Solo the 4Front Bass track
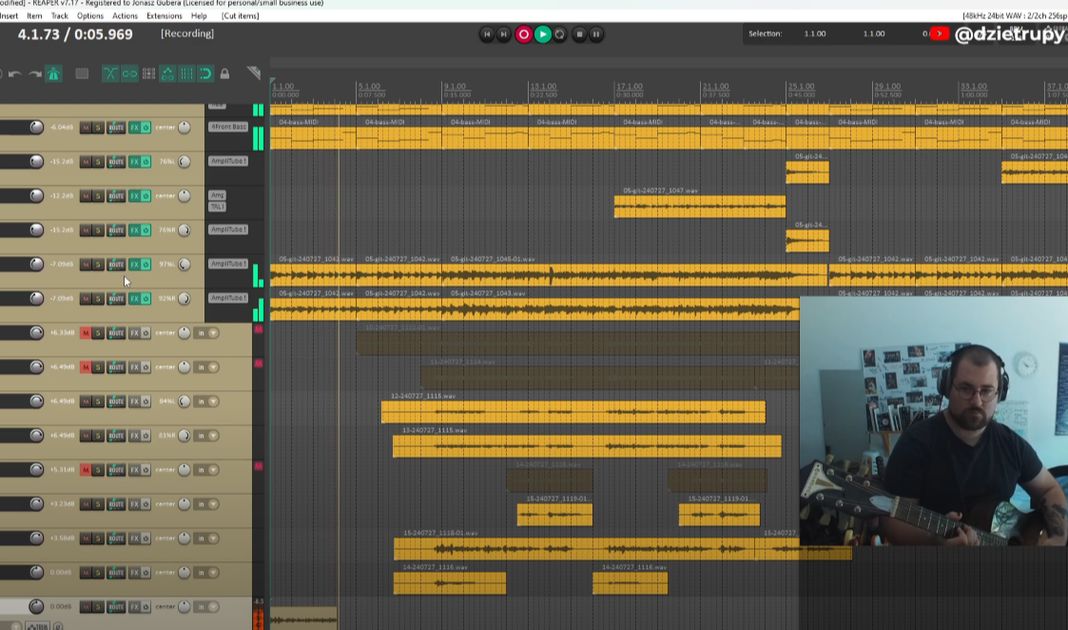 pos(98,127)
